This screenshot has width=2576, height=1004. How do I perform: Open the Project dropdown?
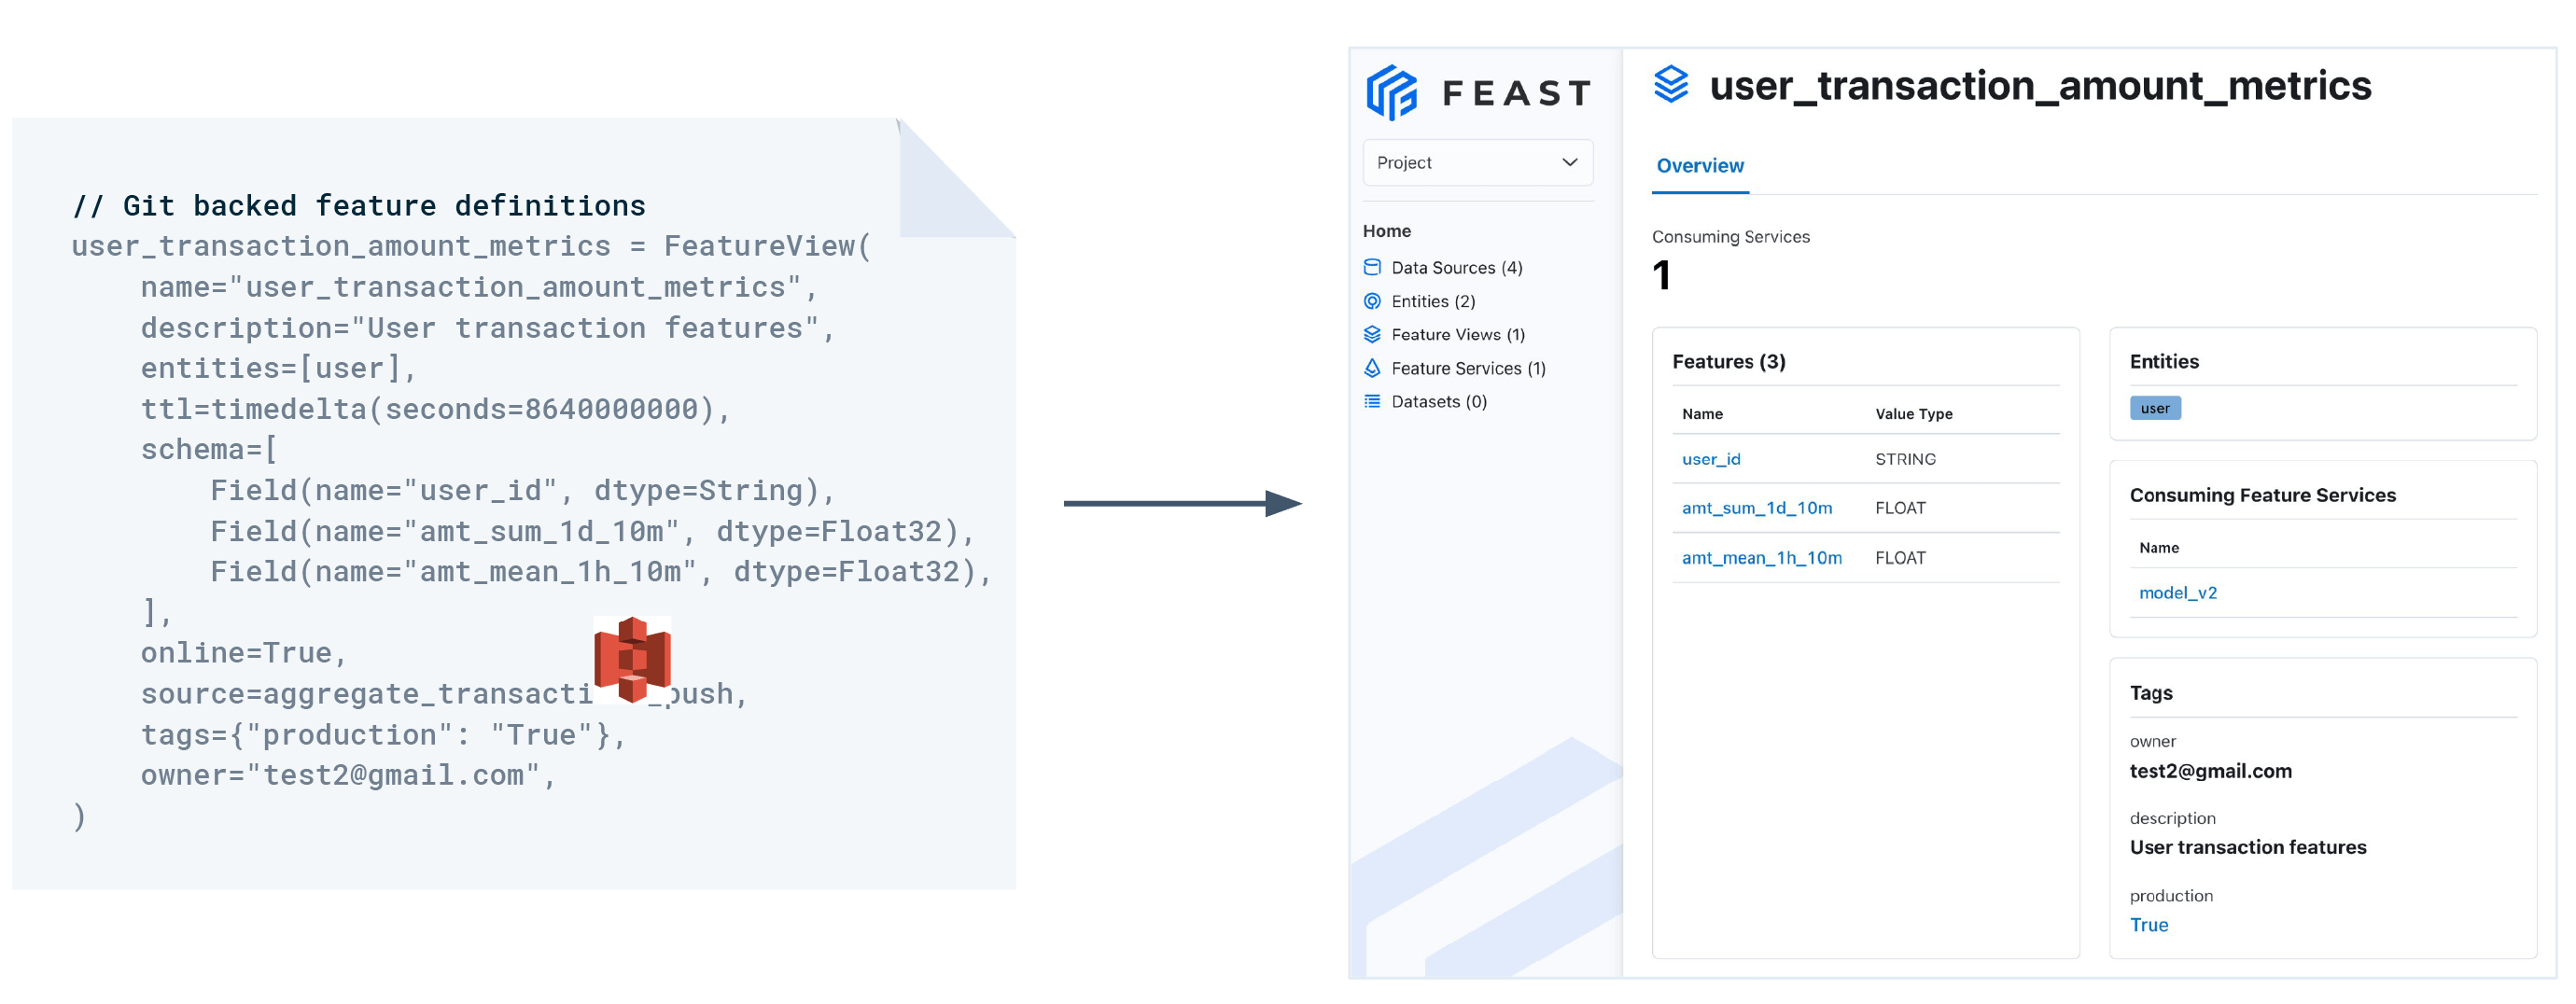pyautogui.click(x=1477, y=162)
